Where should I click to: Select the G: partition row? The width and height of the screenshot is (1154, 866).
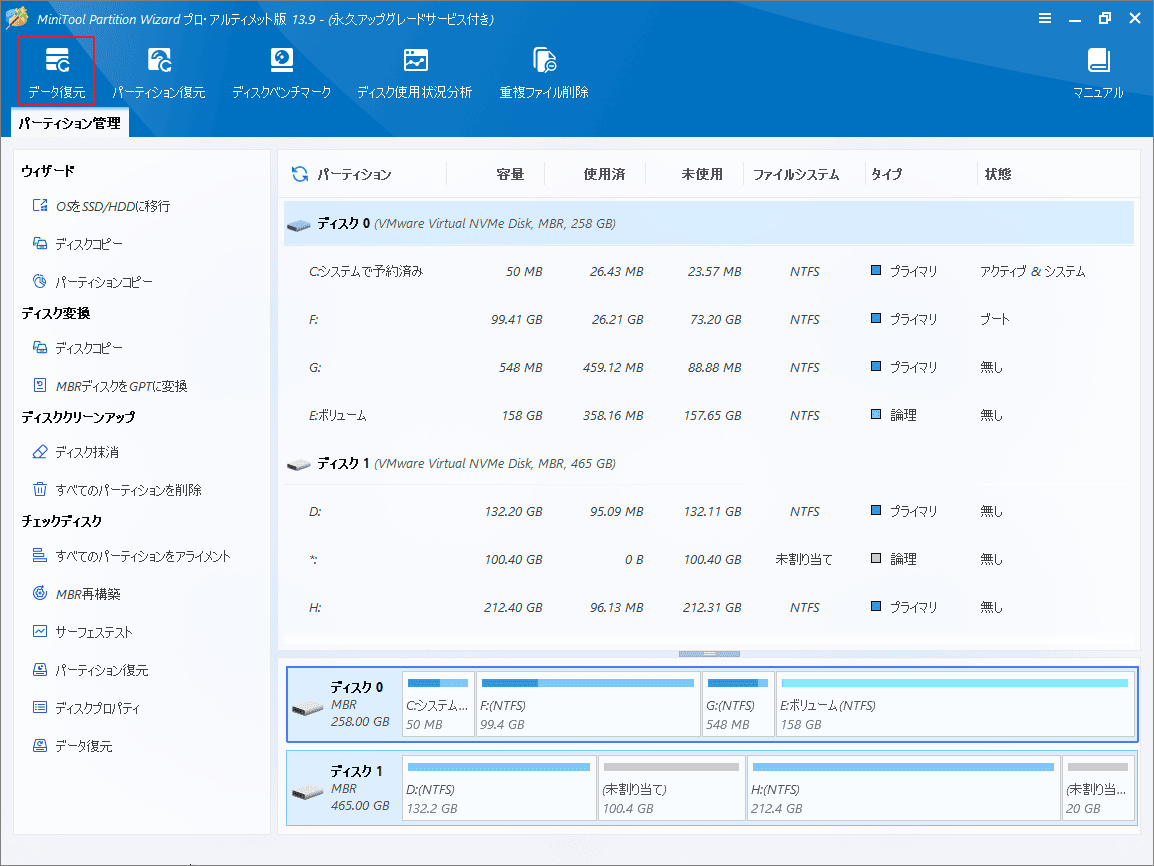[709, 367]
